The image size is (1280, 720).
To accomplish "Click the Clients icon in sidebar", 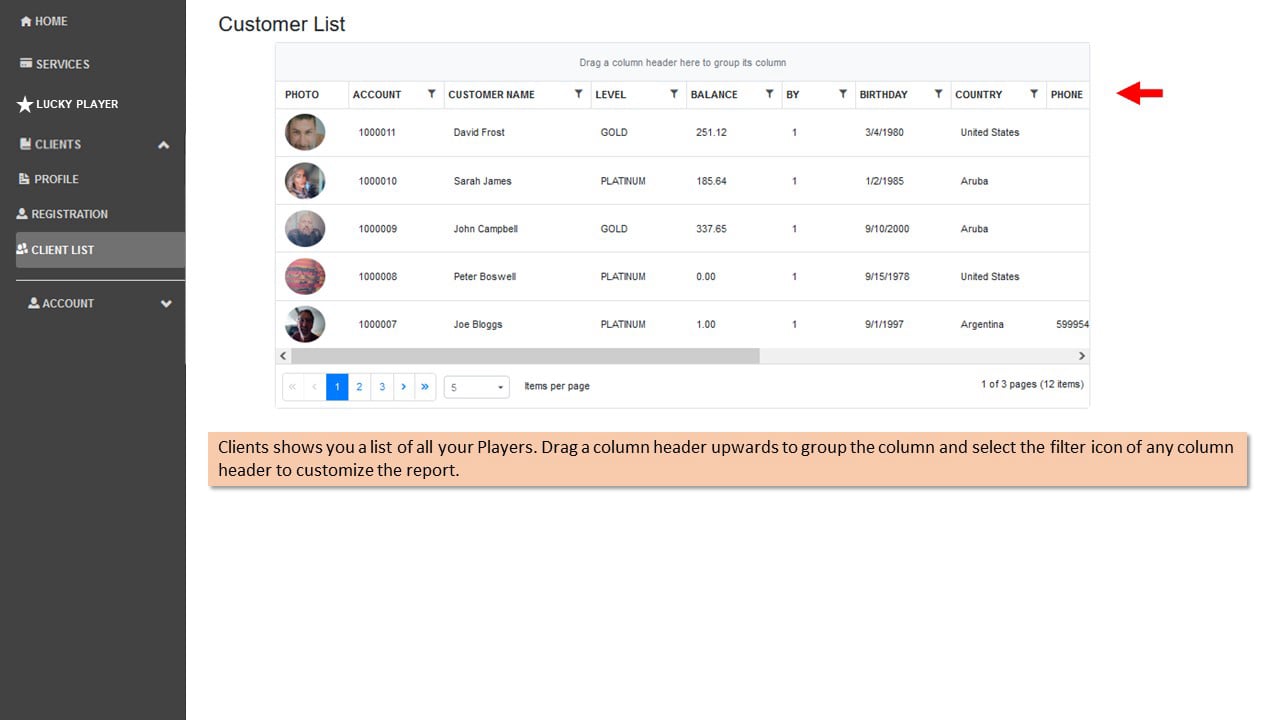I will pyautogui.click(x=26, y=144).
